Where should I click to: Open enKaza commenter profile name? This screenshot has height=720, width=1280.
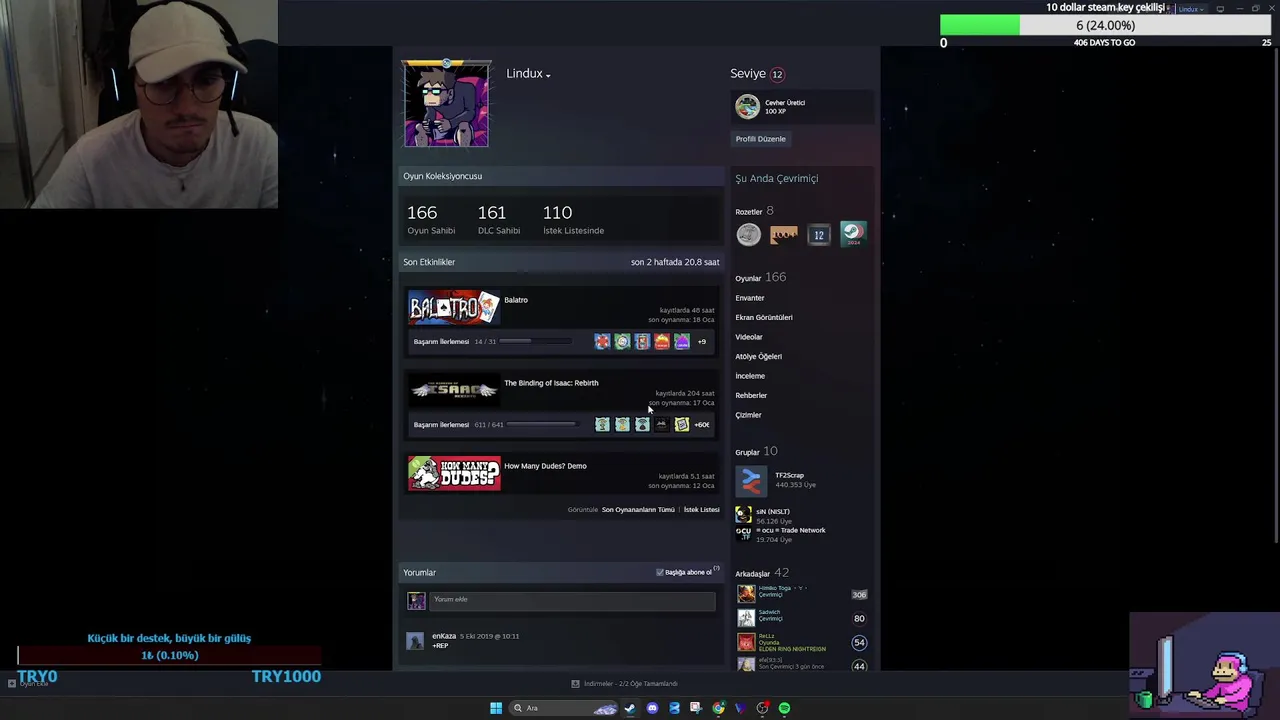[x=444, y=636]
